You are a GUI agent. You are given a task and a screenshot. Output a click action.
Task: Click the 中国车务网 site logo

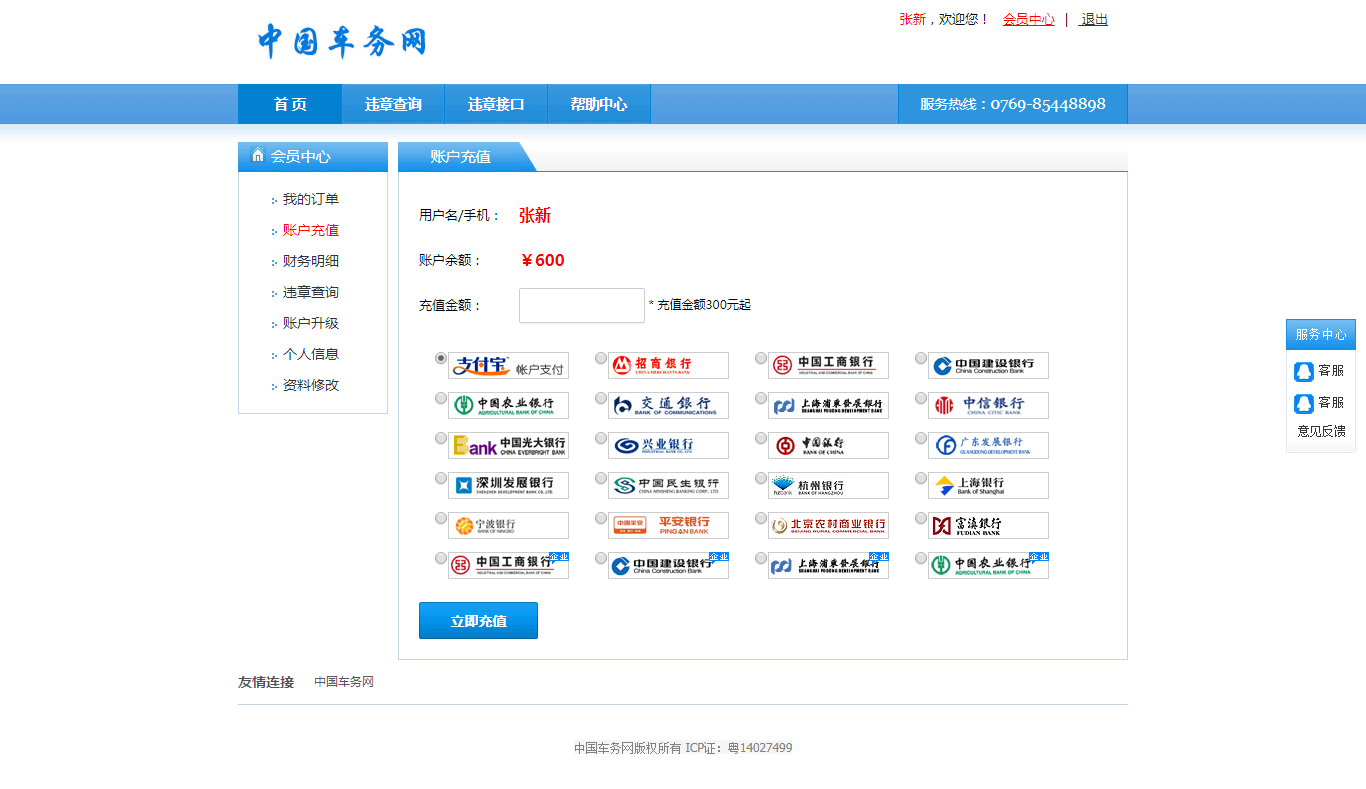pos(342,42)
